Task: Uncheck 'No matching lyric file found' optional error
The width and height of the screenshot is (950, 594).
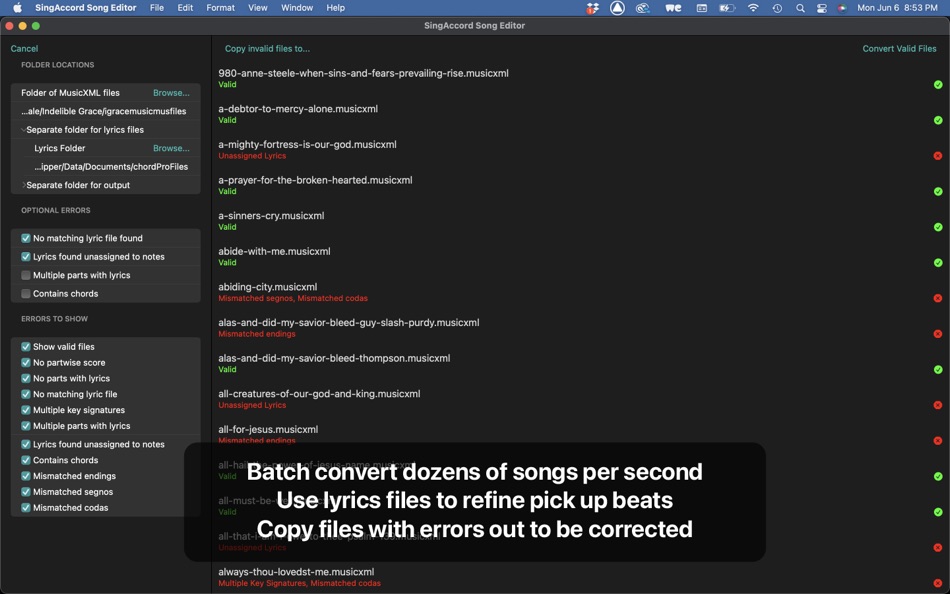Action: point(25,238)
